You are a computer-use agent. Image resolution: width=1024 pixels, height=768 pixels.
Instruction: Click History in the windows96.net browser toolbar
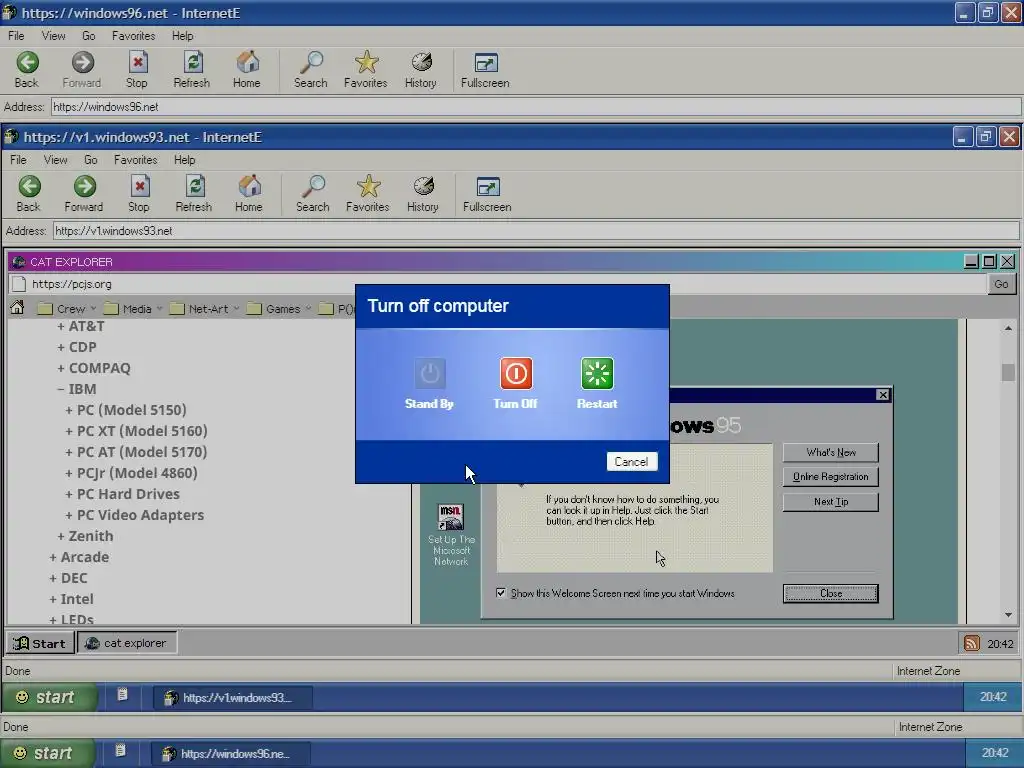[421, 69]
